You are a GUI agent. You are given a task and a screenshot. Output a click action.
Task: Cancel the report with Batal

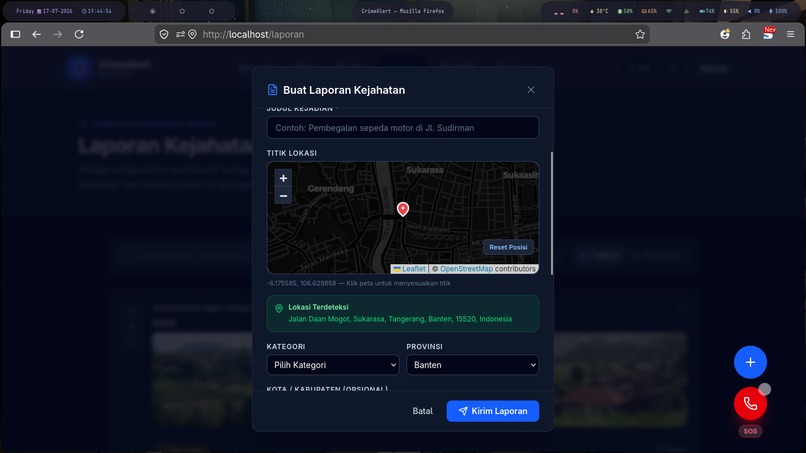[x=423, y=411]
